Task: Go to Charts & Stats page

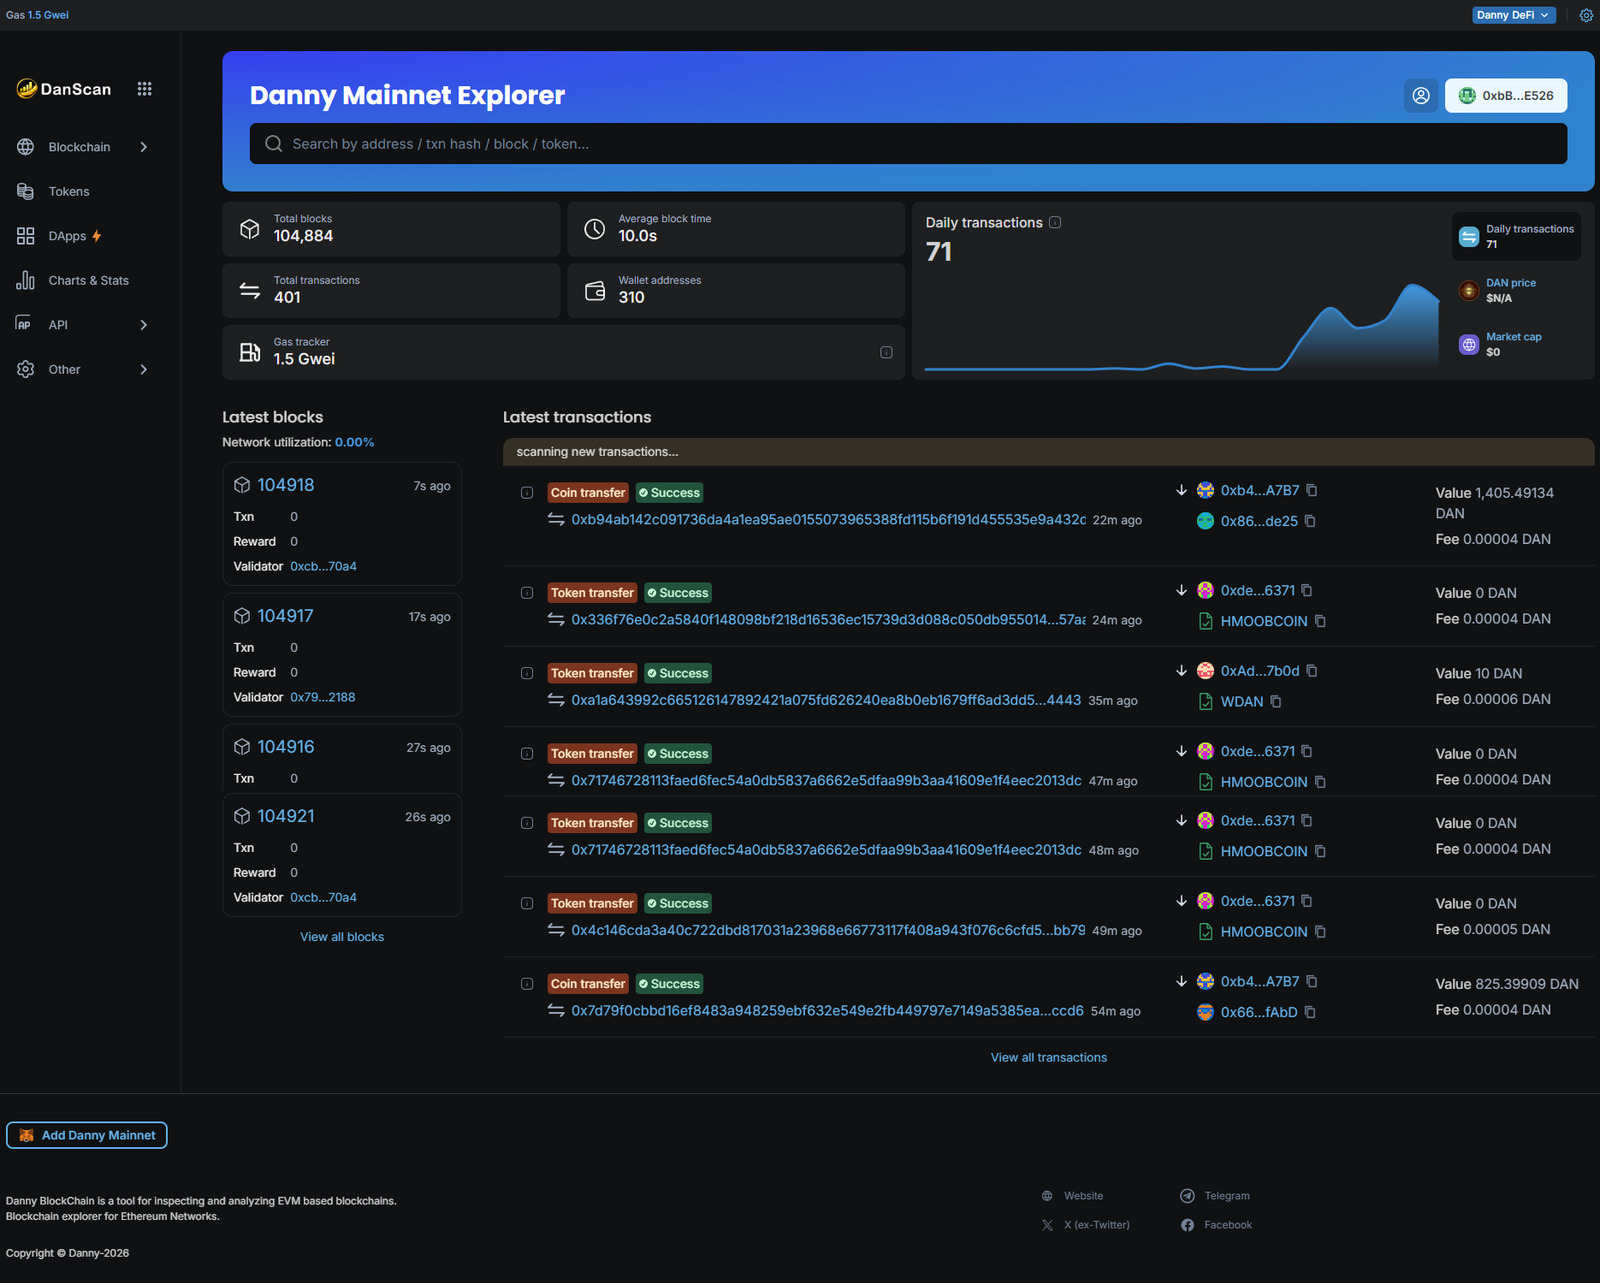Action: [x=88, y=280]
